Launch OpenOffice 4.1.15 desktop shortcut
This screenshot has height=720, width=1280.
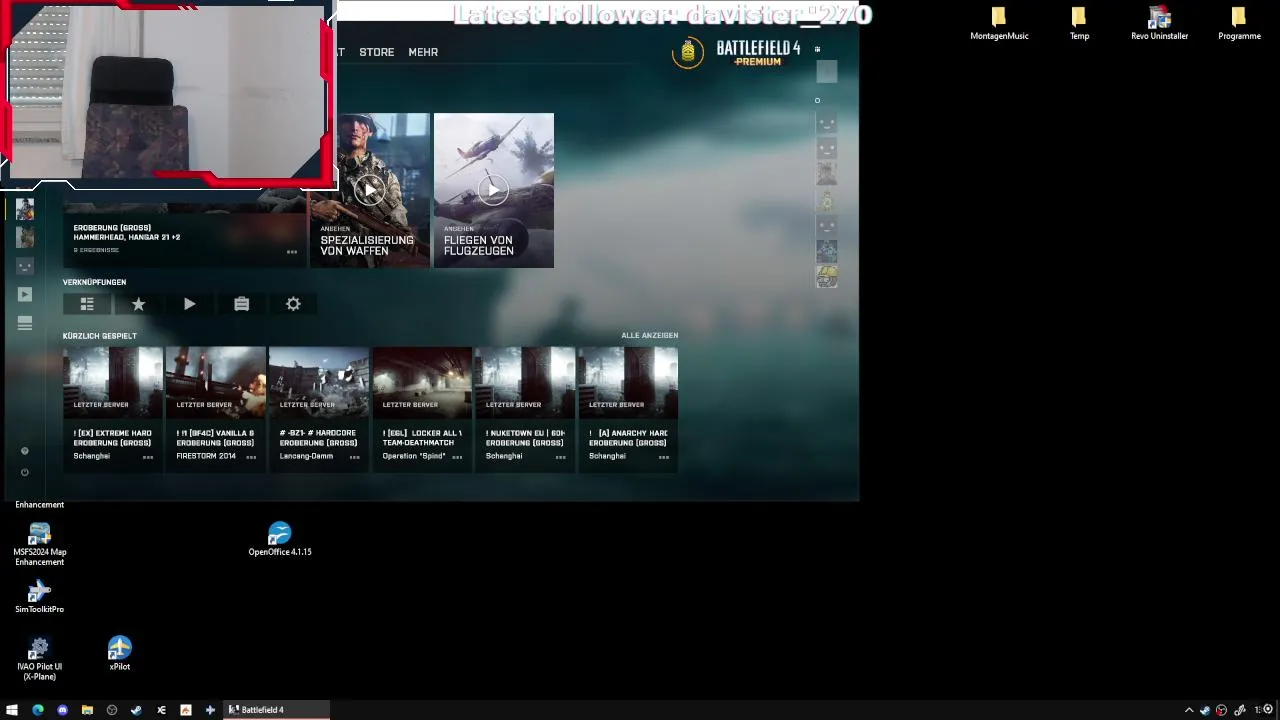pyautogui.click(x=280, y=539)
